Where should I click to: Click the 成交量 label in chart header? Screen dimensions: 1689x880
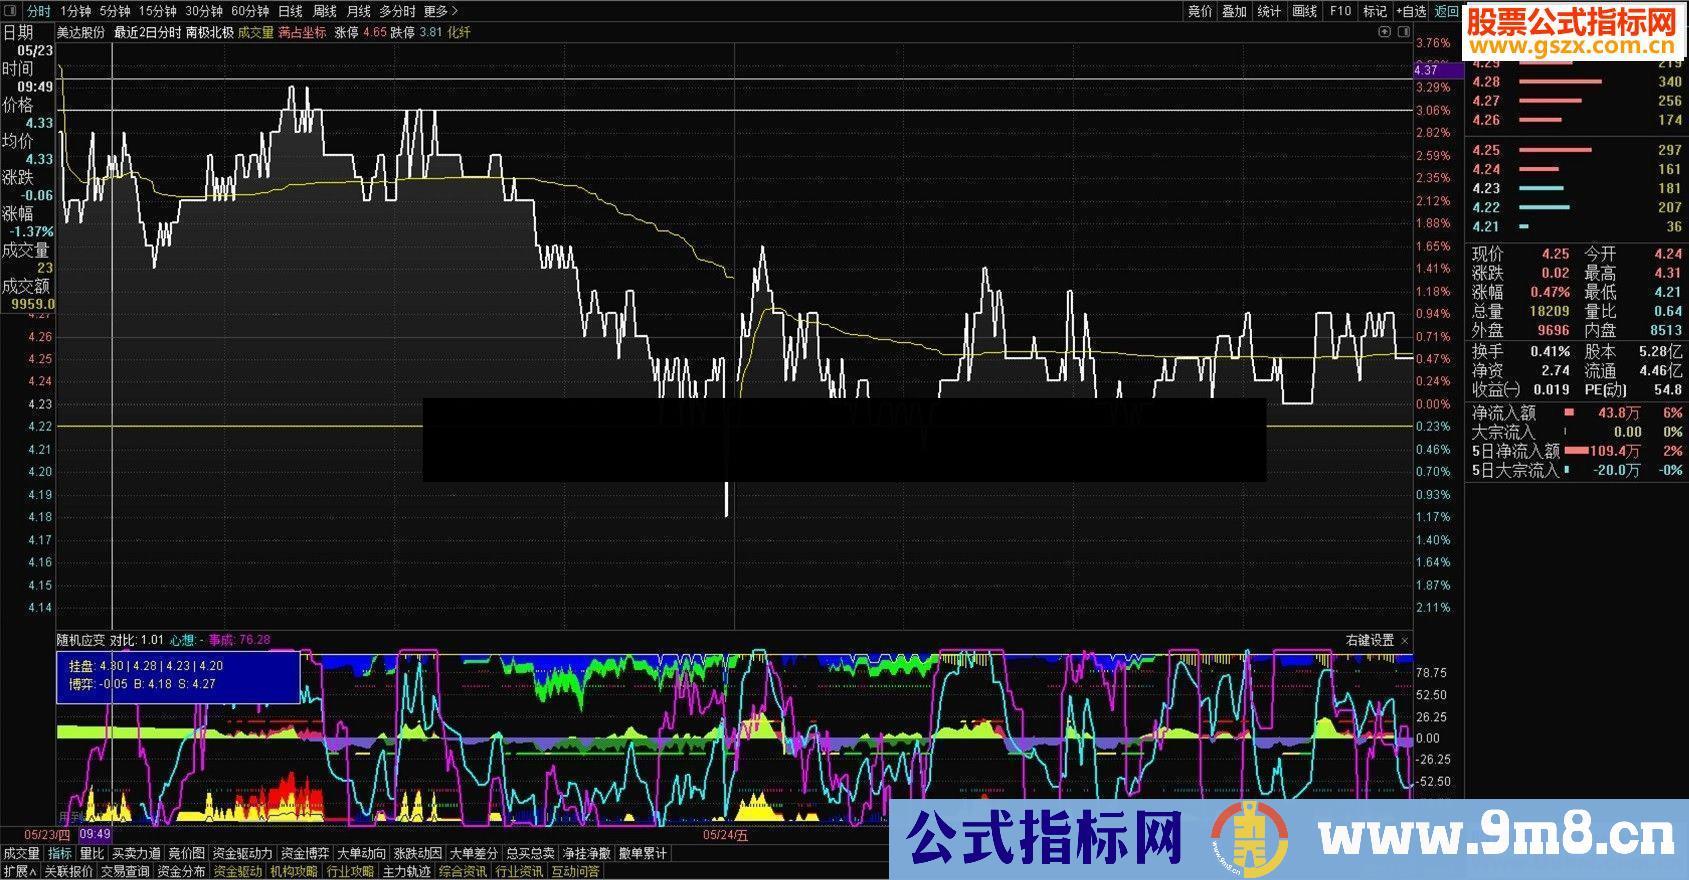256,32
